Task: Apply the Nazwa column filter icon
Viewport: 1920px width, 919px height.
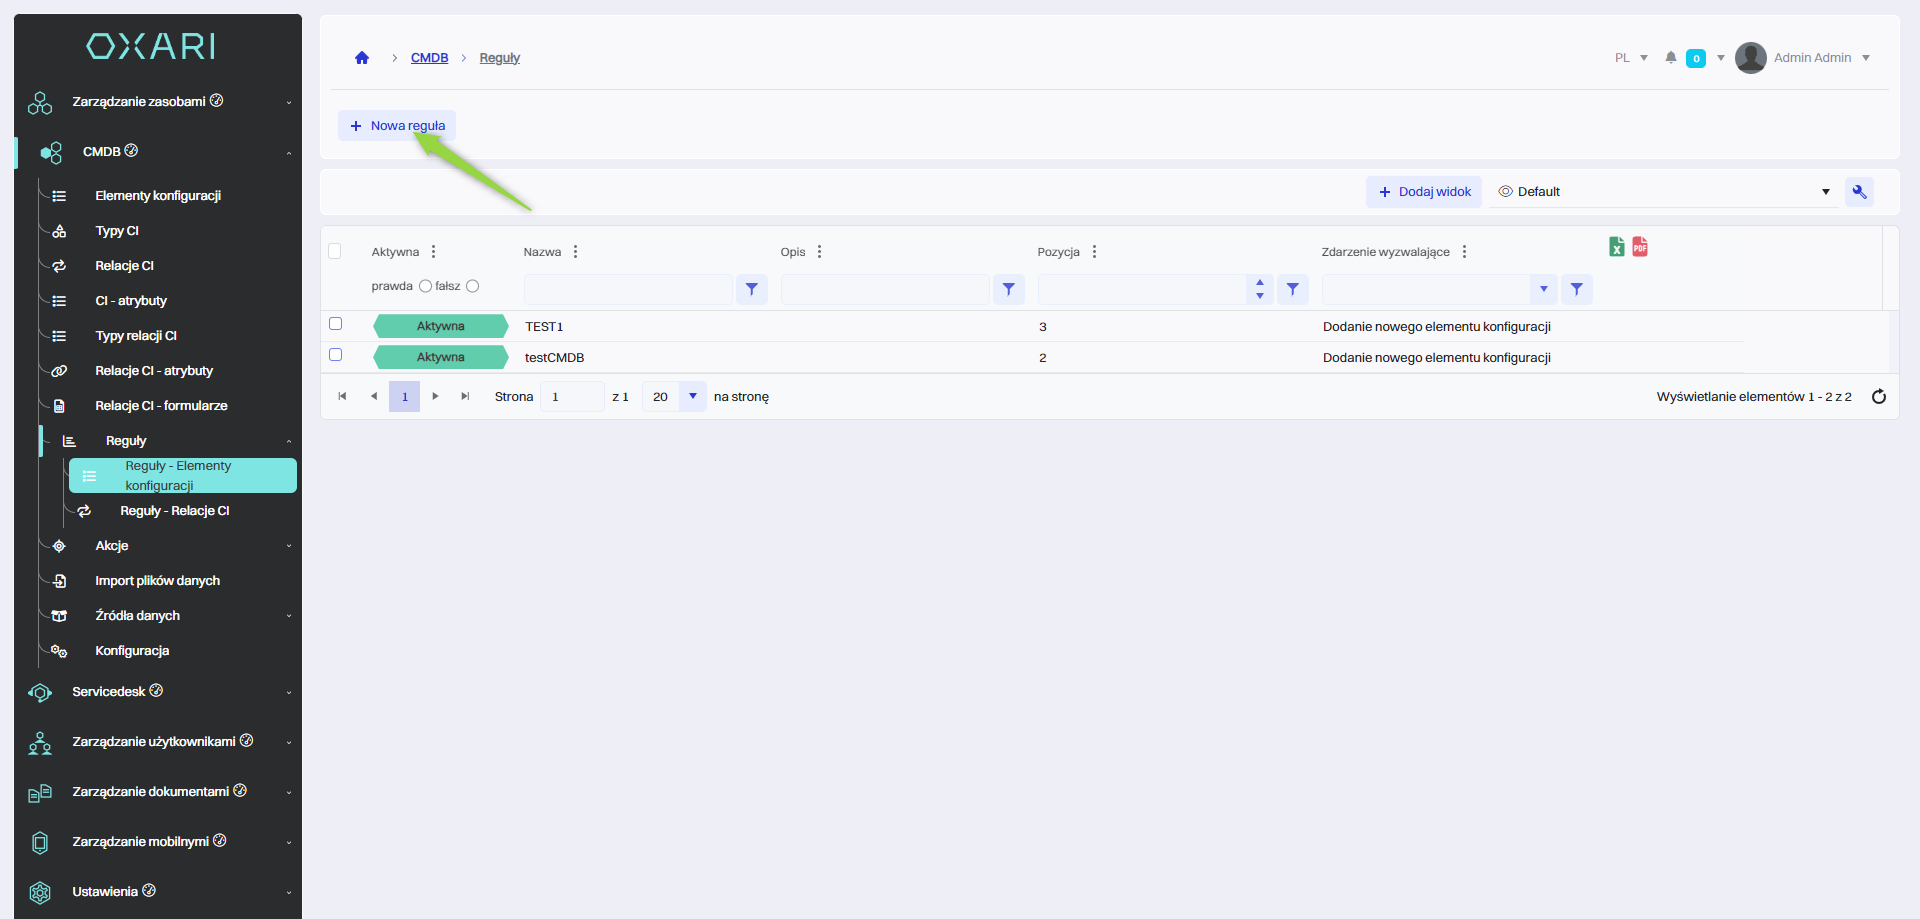Action: 751,289
